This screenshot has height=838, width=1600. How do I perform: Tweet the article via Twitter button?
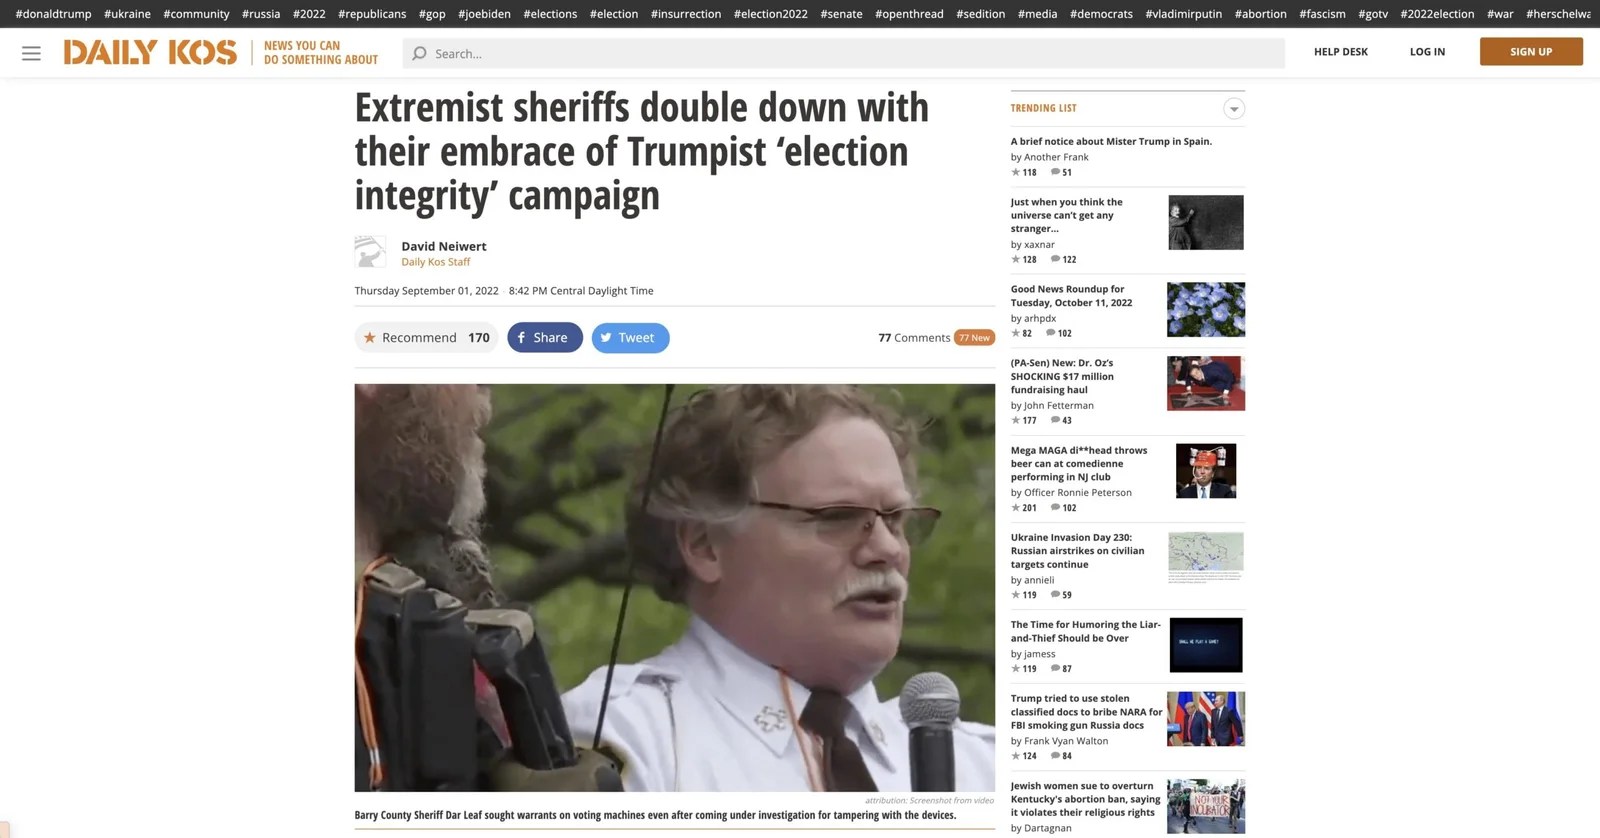(x=630, y=338)
